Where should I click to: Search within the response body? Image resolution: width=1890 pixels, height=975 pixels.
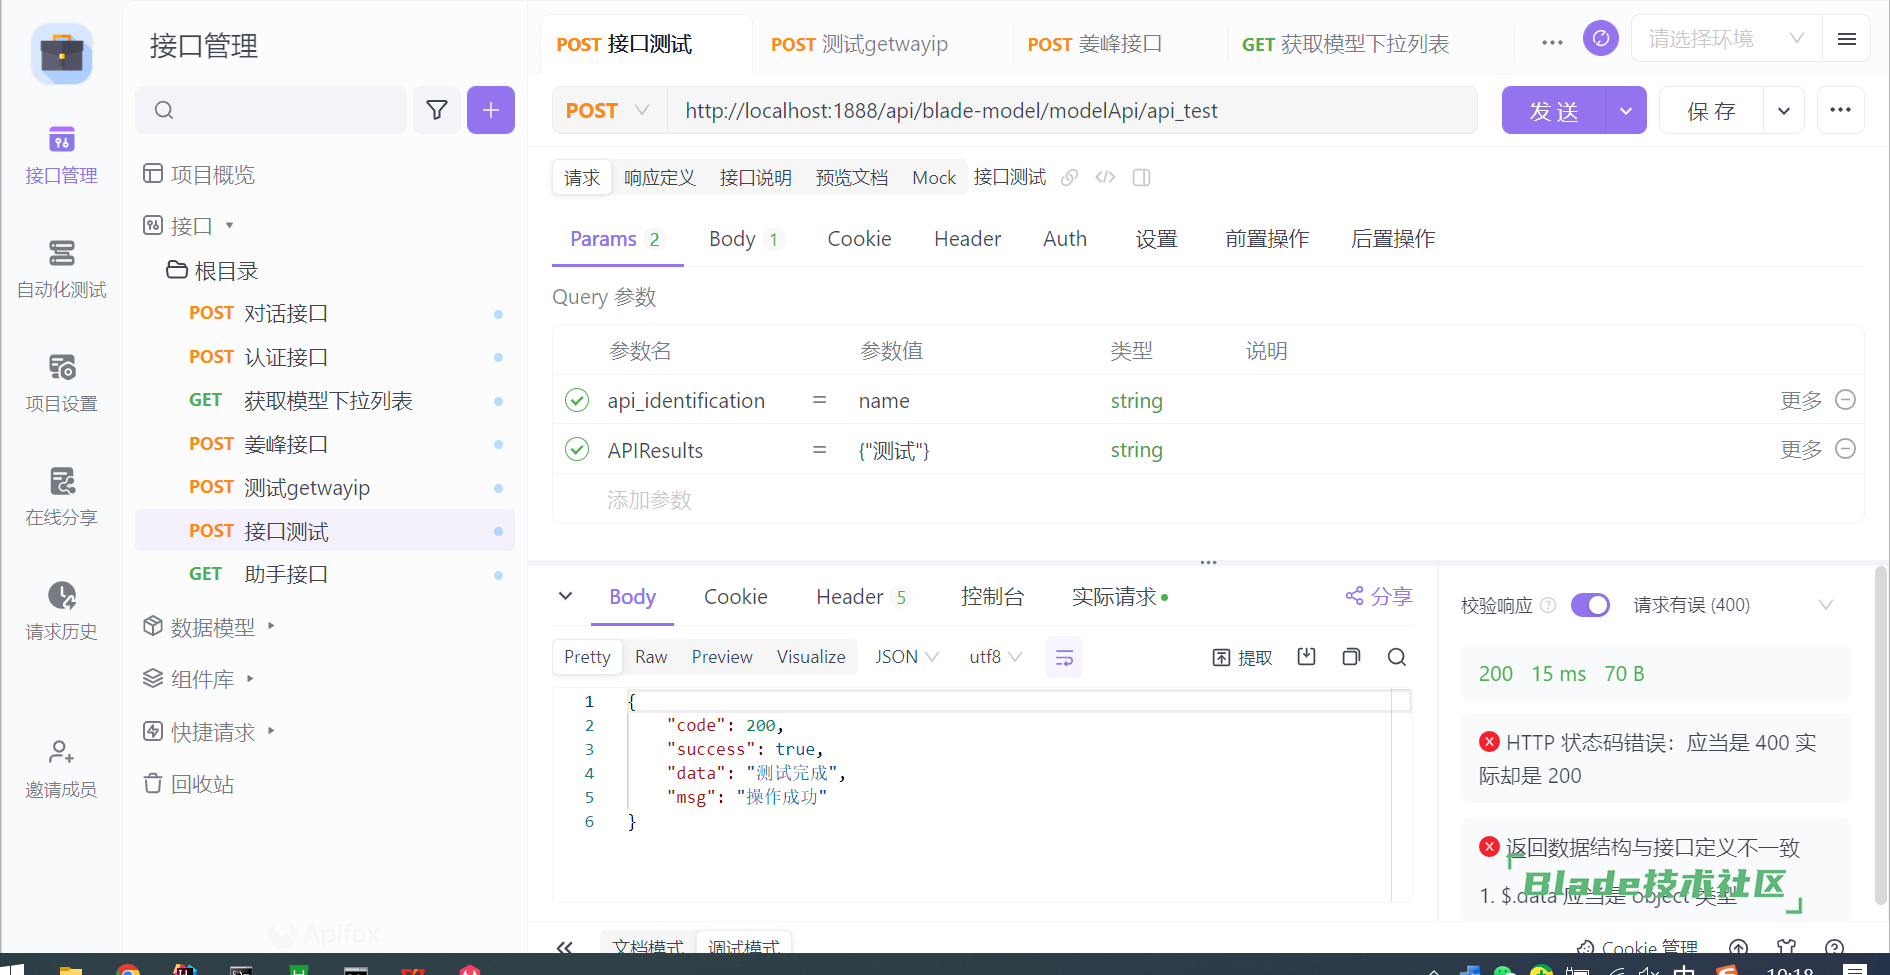[x=1397, y=657]
